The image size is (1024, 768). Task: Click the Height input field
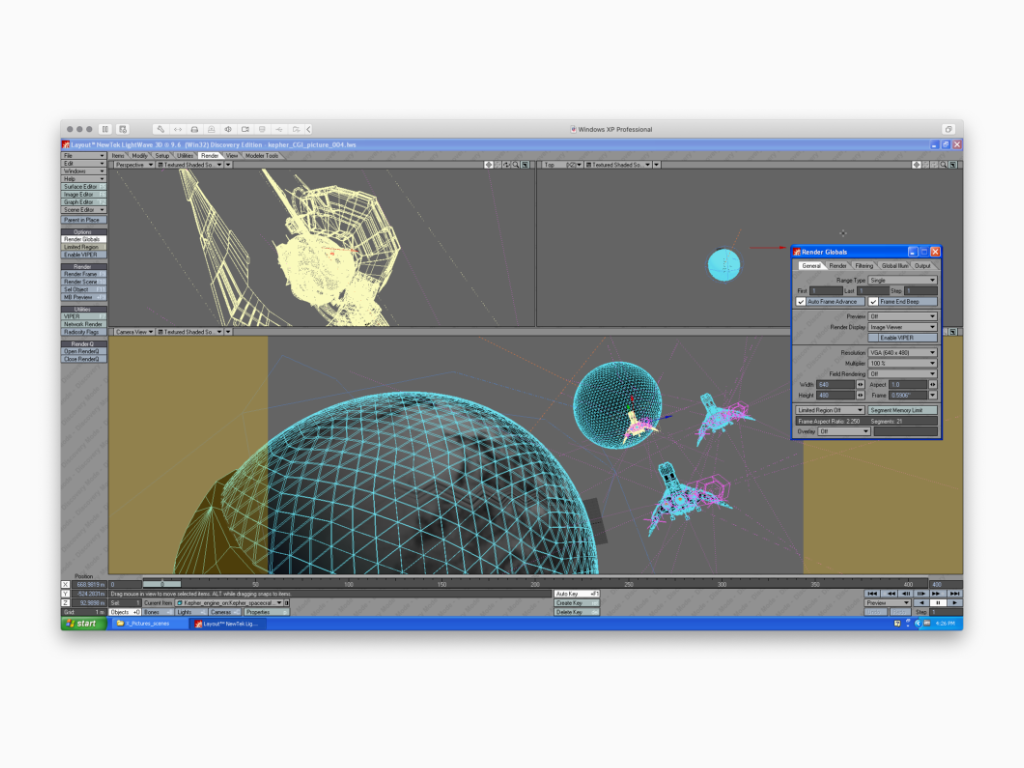click(x=836, y=395)
